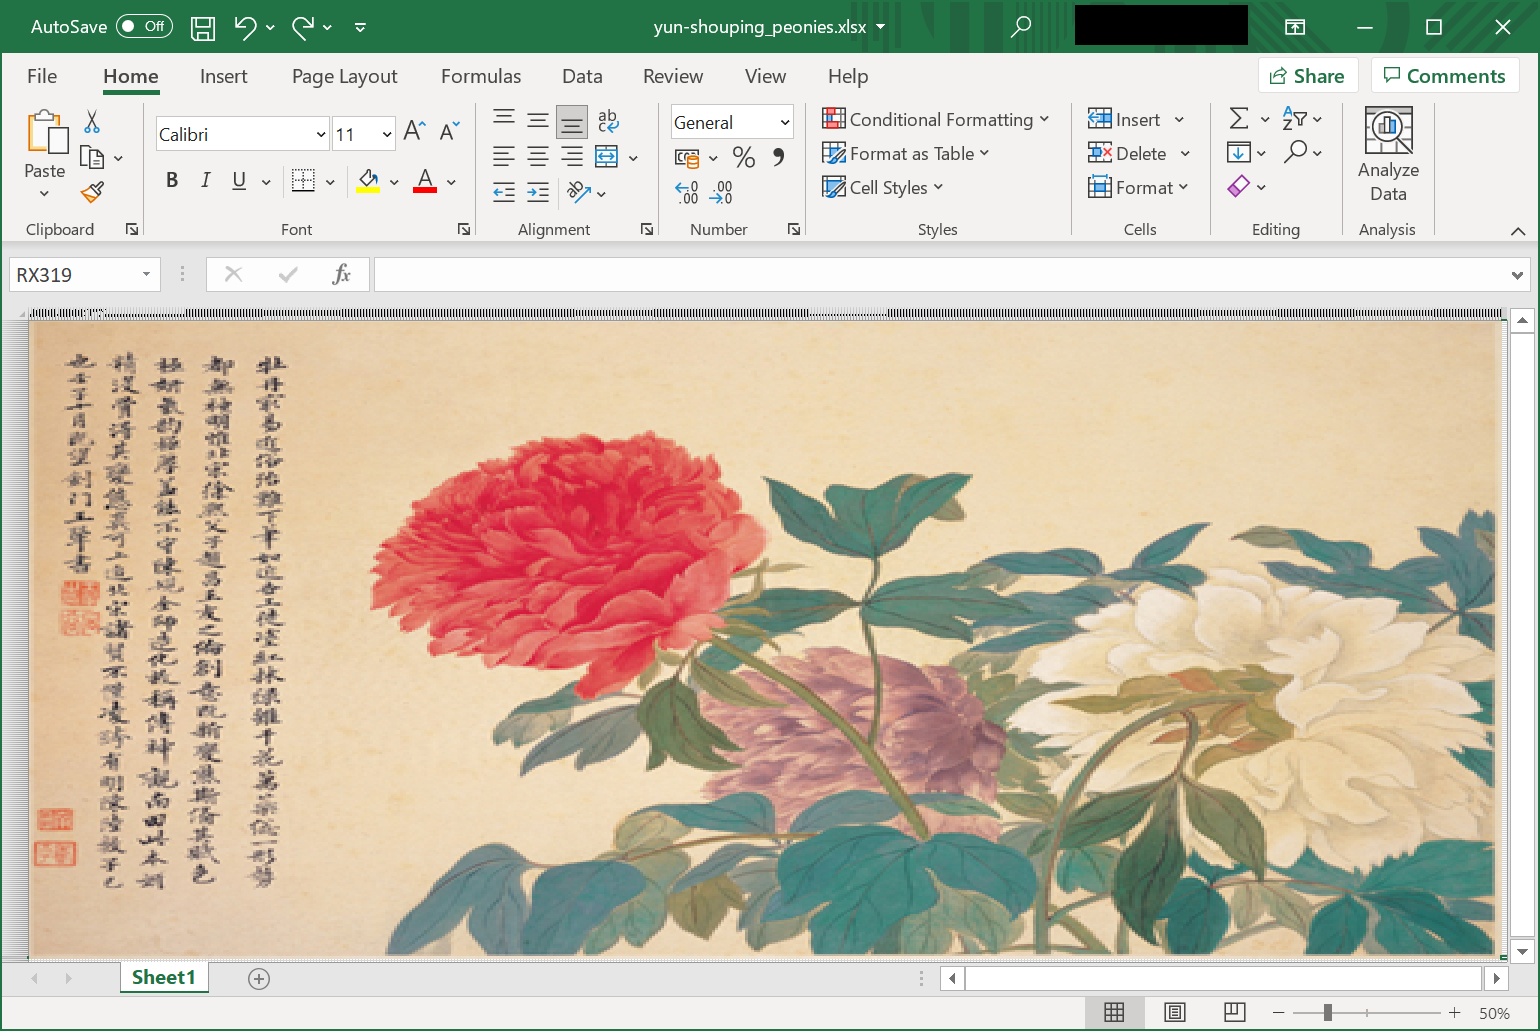Toggle Center horizontal text alignment

[x=538, y=156]
